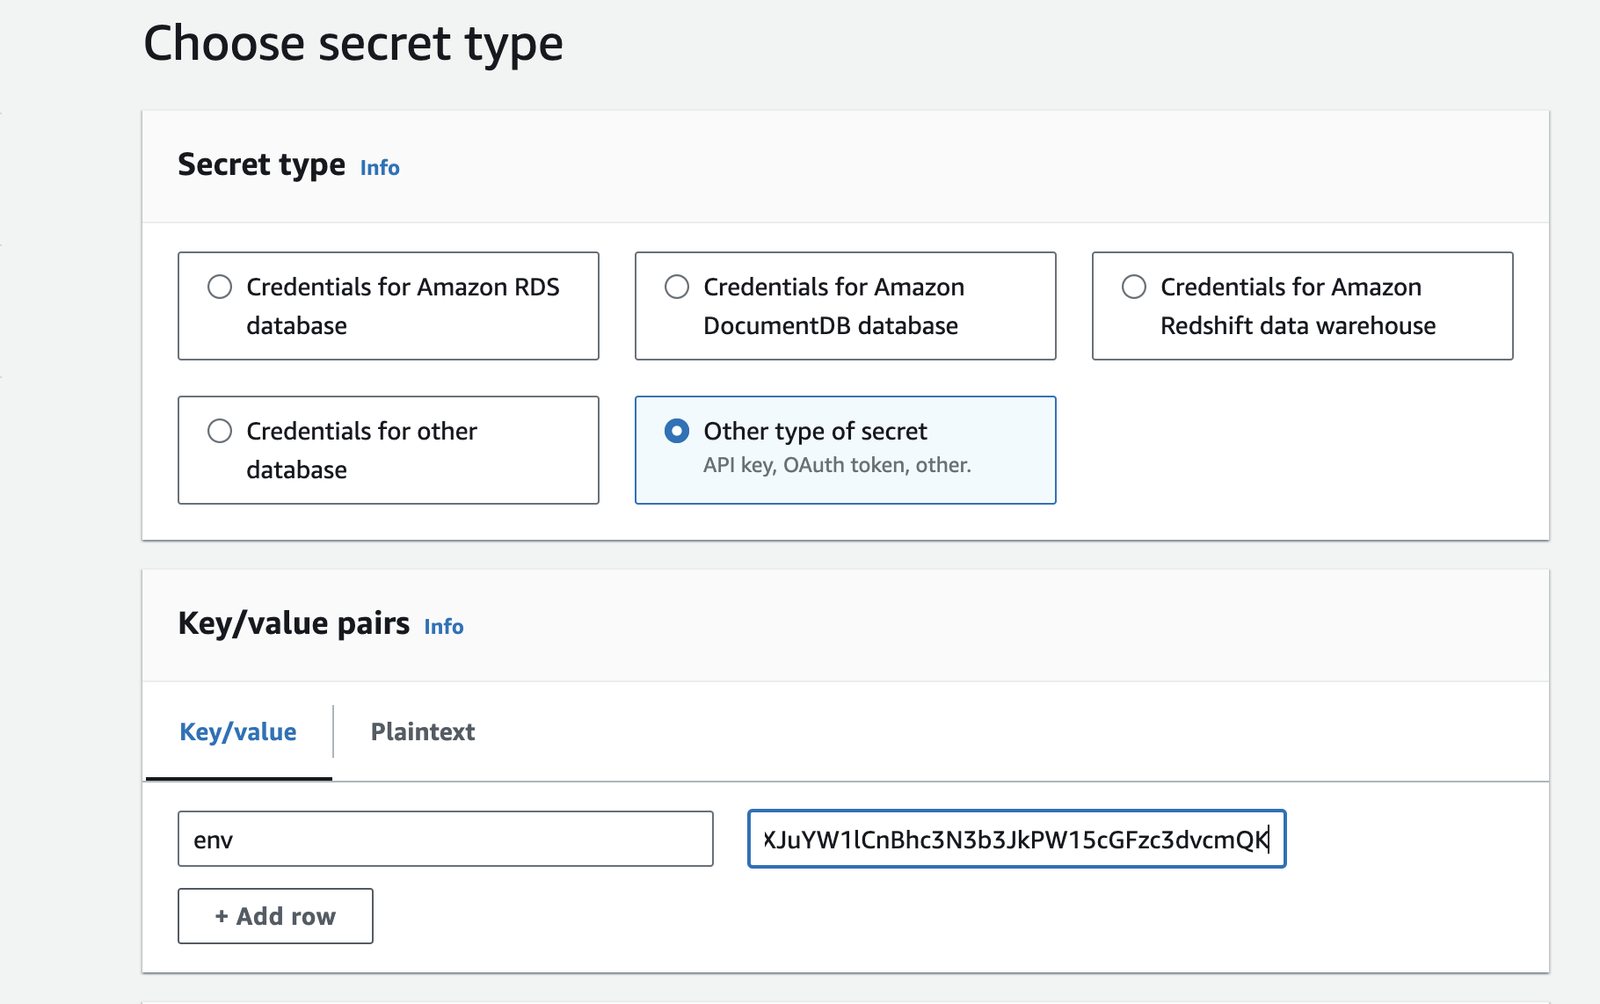Click the Amazon RDS database card
The width and height of the screenshot is (1600, 1004).
coord(388,306)
